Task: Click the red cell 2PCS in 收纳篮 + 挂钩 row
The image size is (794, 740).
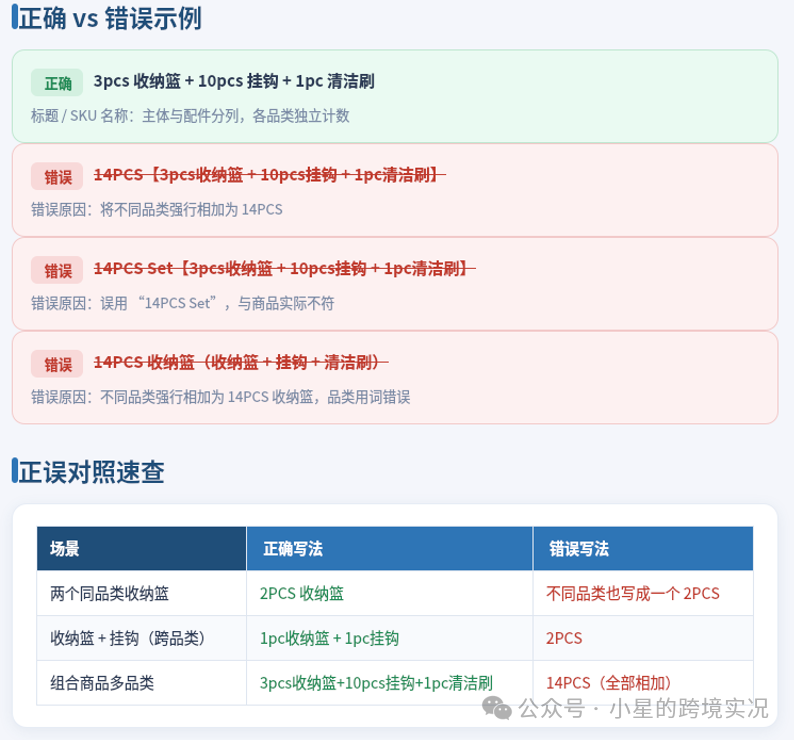Action: coord(643,638)
